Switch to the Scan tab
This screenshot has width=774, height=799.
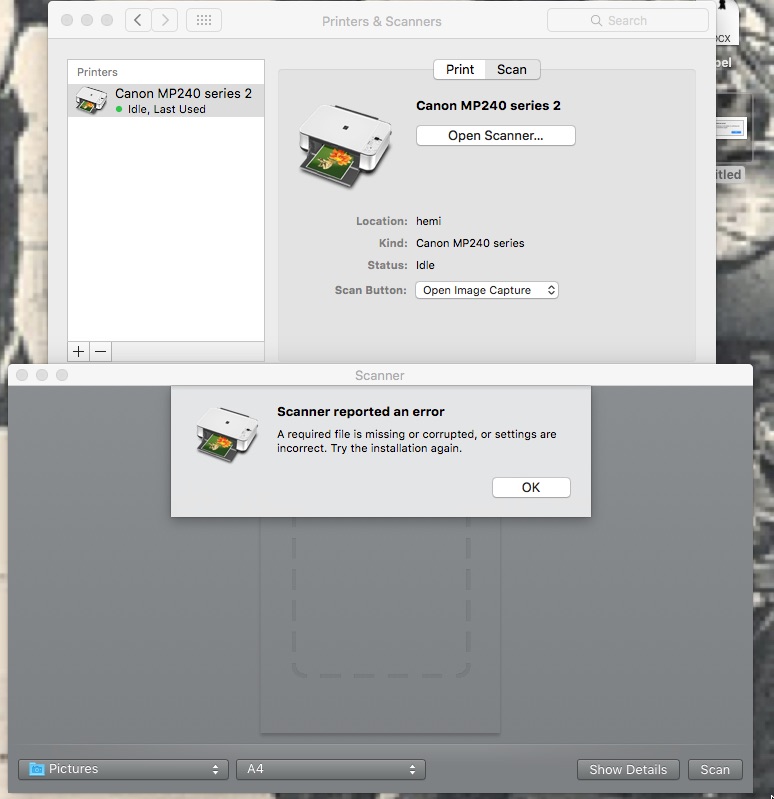click(x=512, y=69)
